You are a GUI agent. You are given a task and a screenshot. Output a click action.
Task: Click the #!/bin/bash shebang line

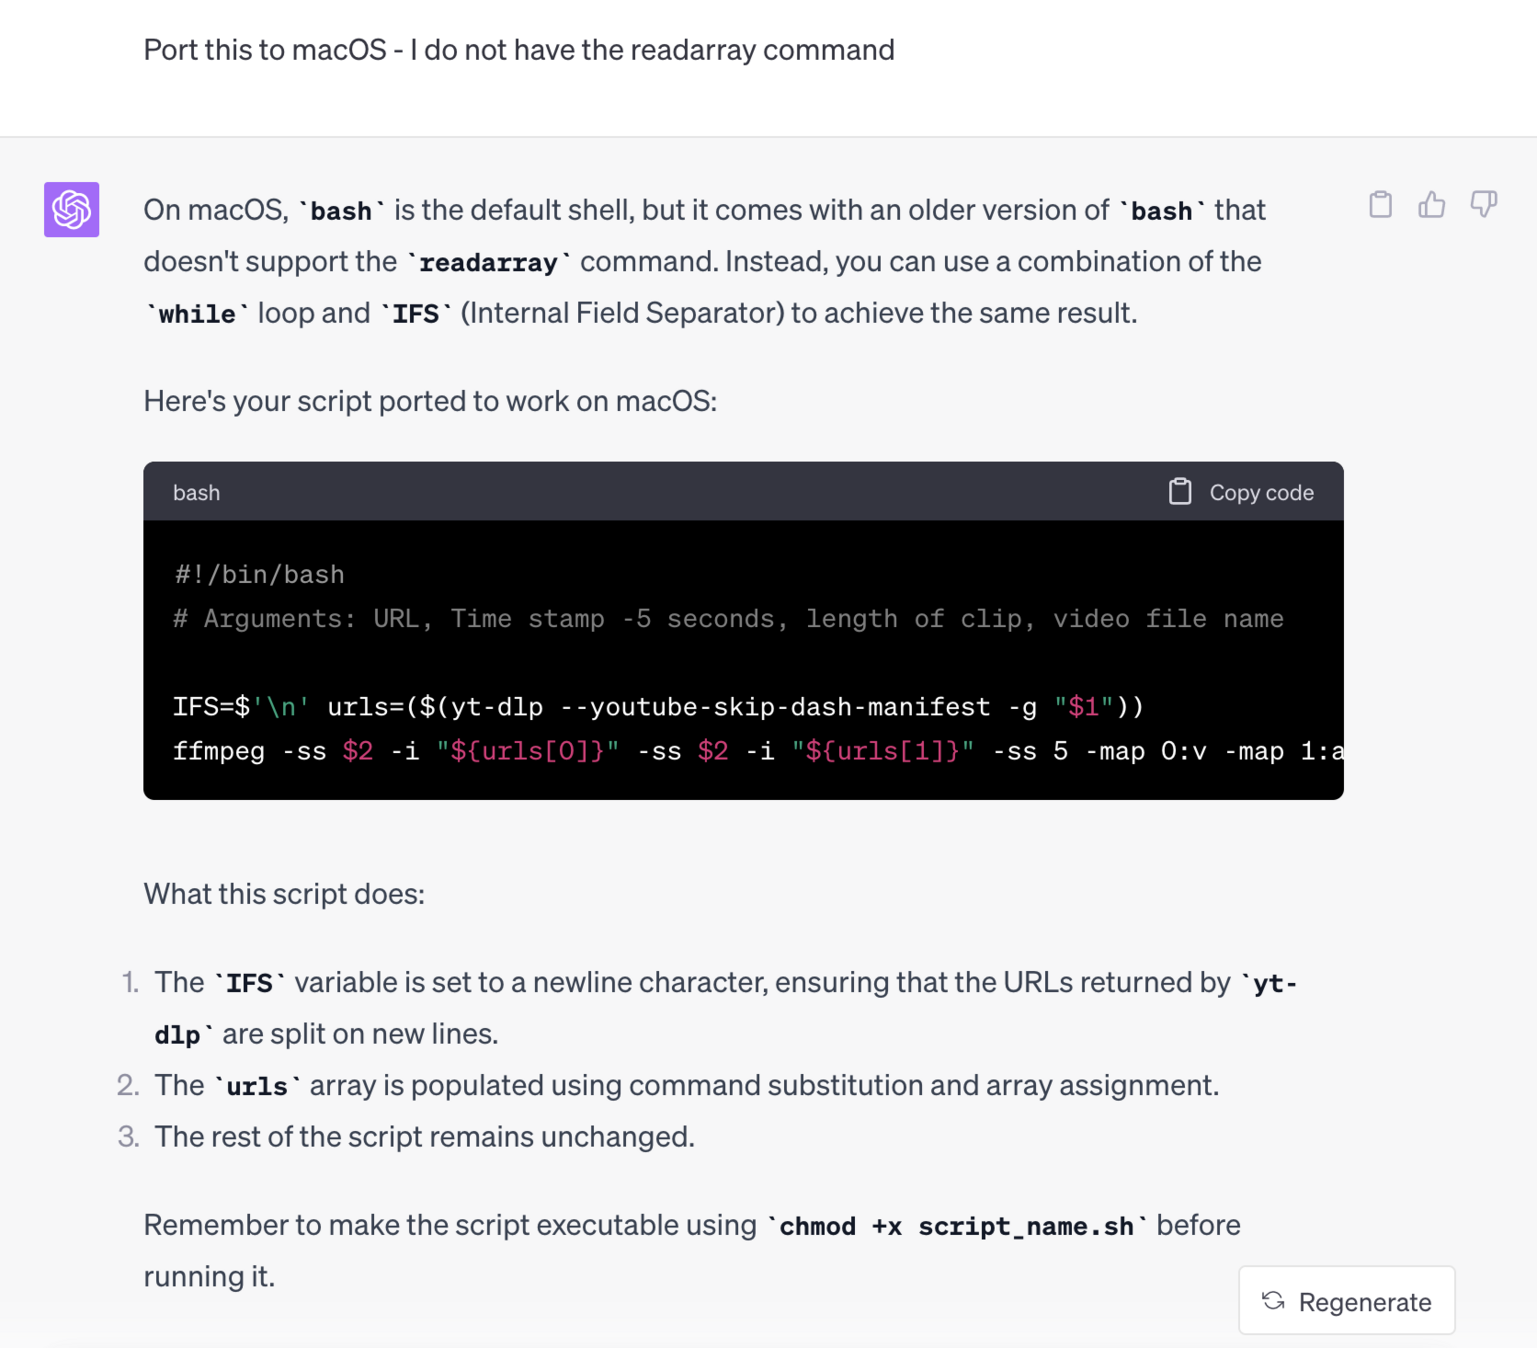pyautogui.click(x=259, y=575)
